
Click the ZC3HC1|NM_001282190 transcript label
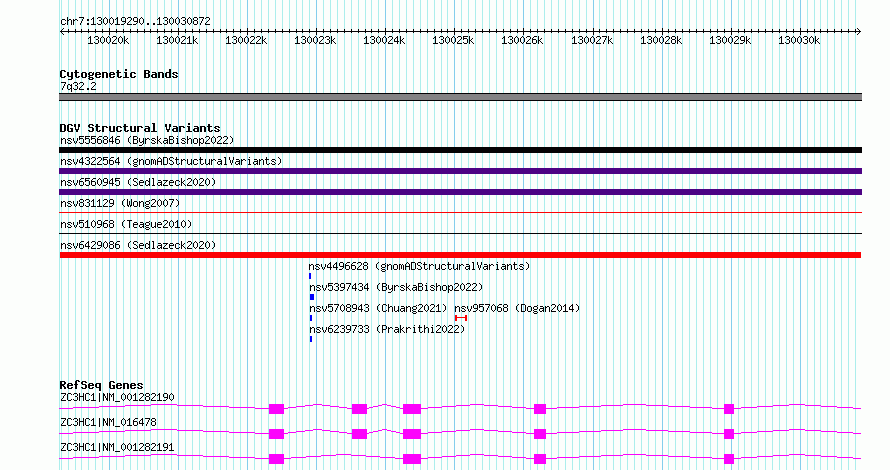click(117, 397)
